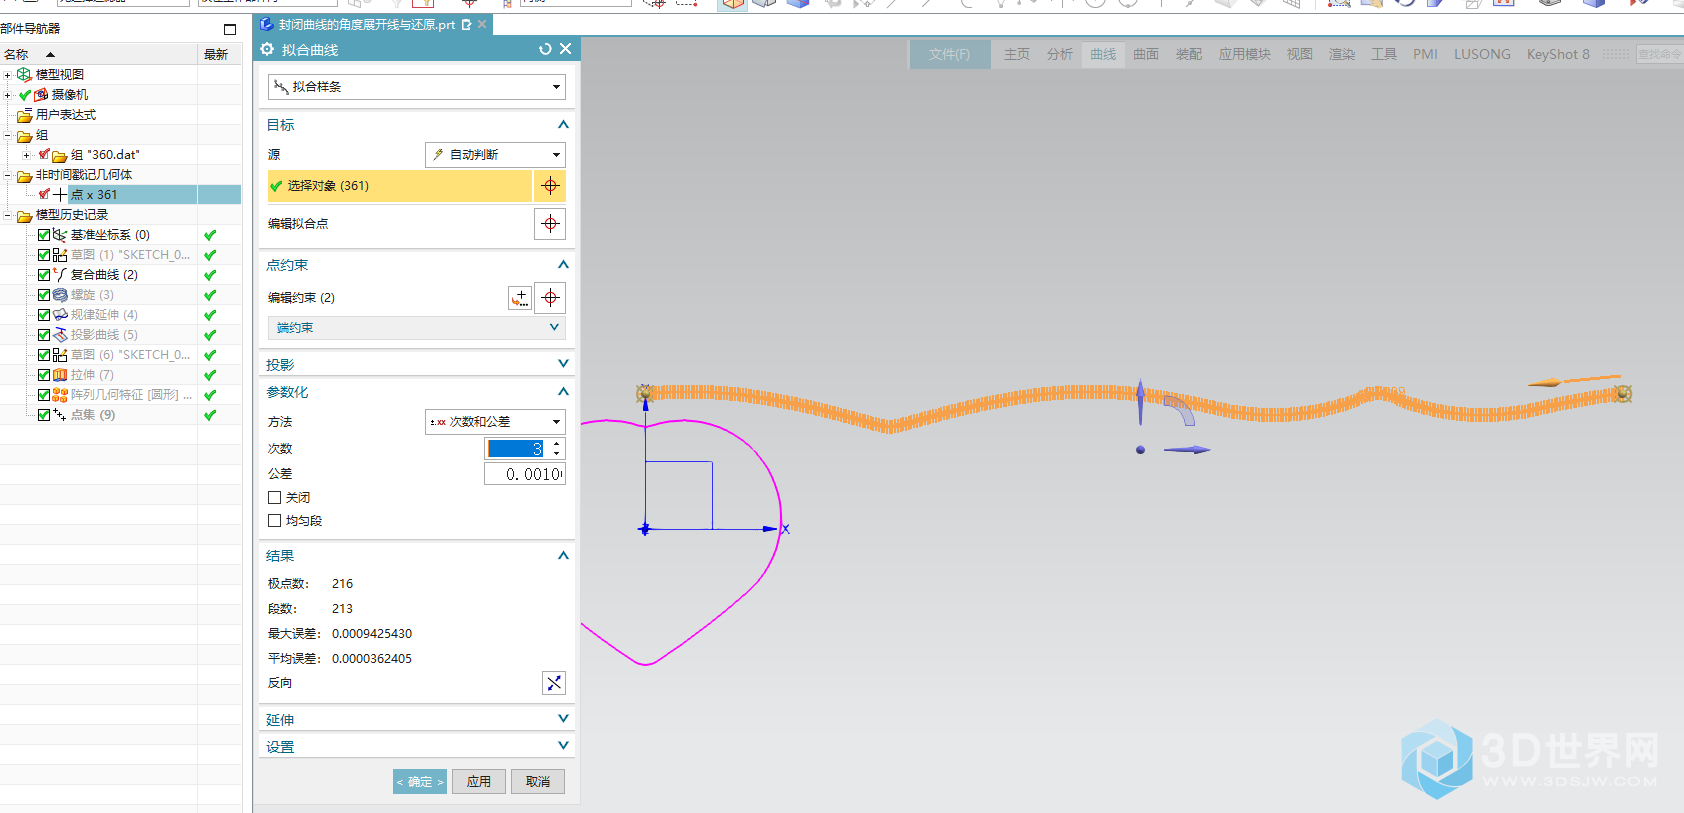The height and width of the screenshot is (813, 1684).
Task: Collapse the 点约束 section
Action: (563, 265)
